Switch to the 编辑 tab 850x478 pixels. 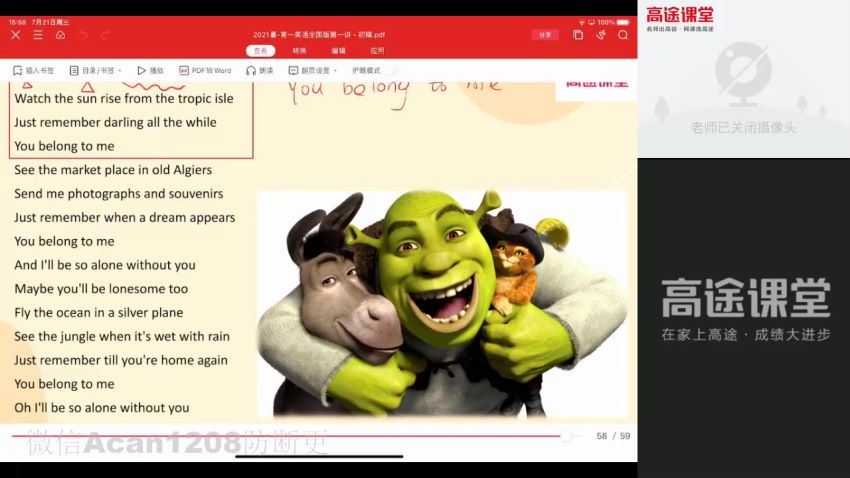point(339,50)
